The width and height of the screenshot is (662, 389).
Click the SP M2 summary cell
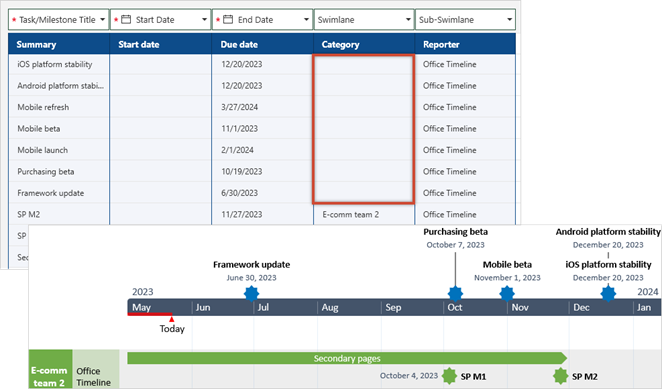click(59, 215)
